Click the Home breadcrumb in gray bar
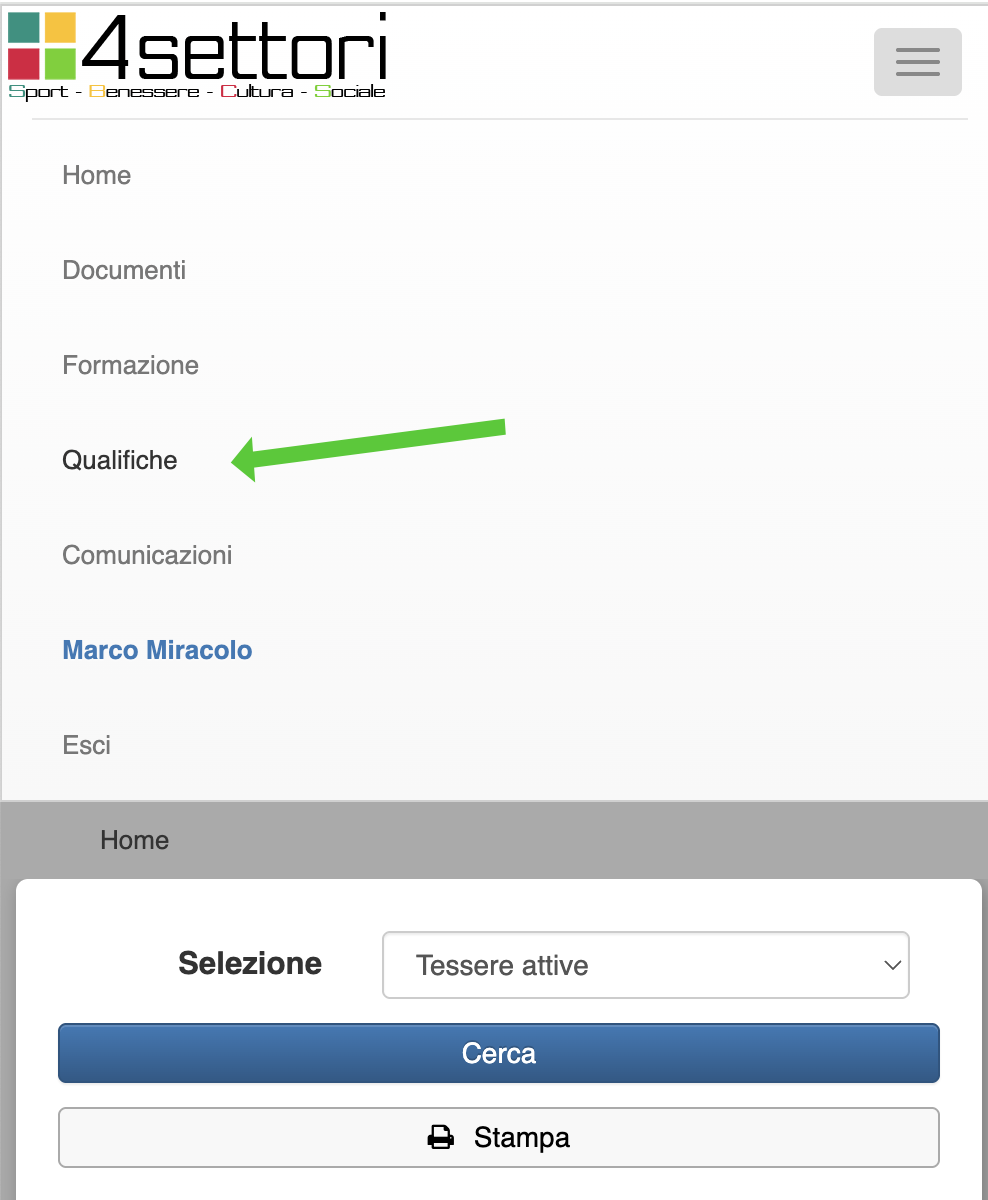The image size is (988, 1200). point(135,840)
